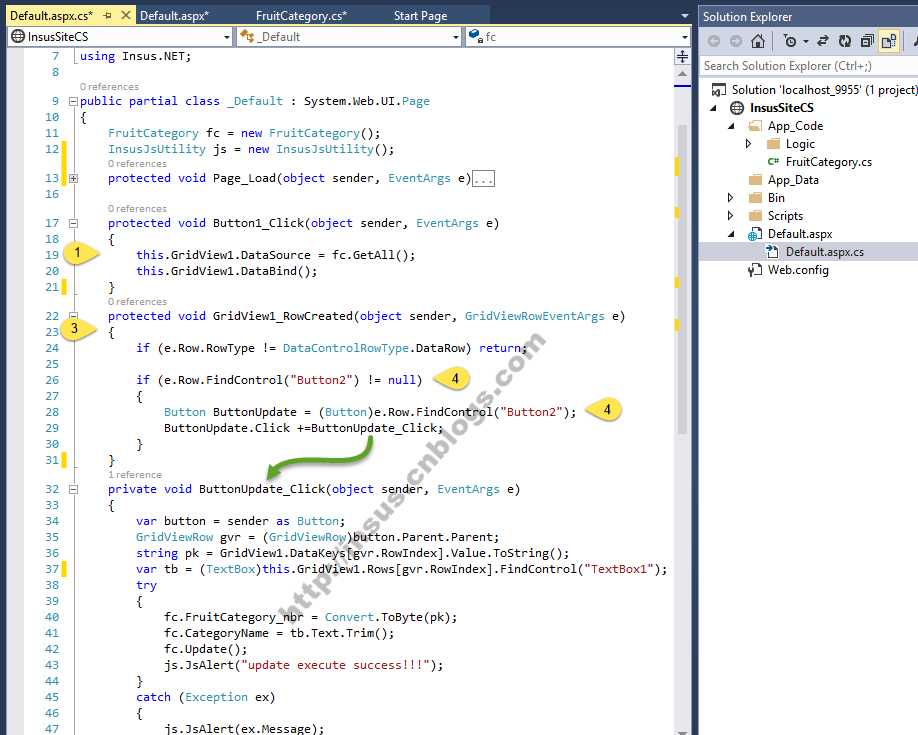Select the Default.aspx.cs tree item
918x735 pixels.
point(824,252)
